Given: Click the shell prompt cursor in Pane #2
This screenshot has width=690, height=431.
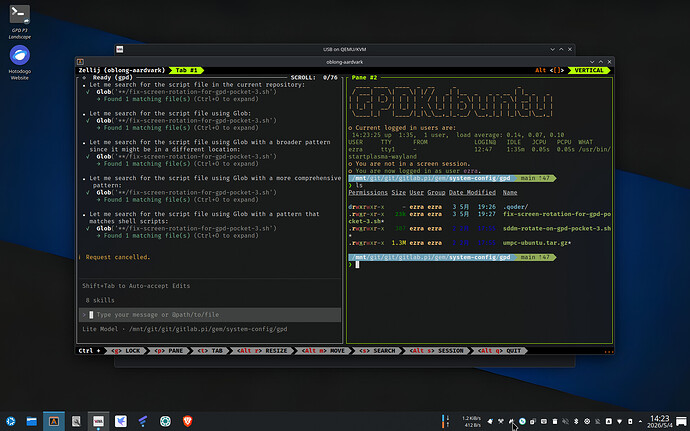Looking at the screenshot, I should tap(357, 265).
